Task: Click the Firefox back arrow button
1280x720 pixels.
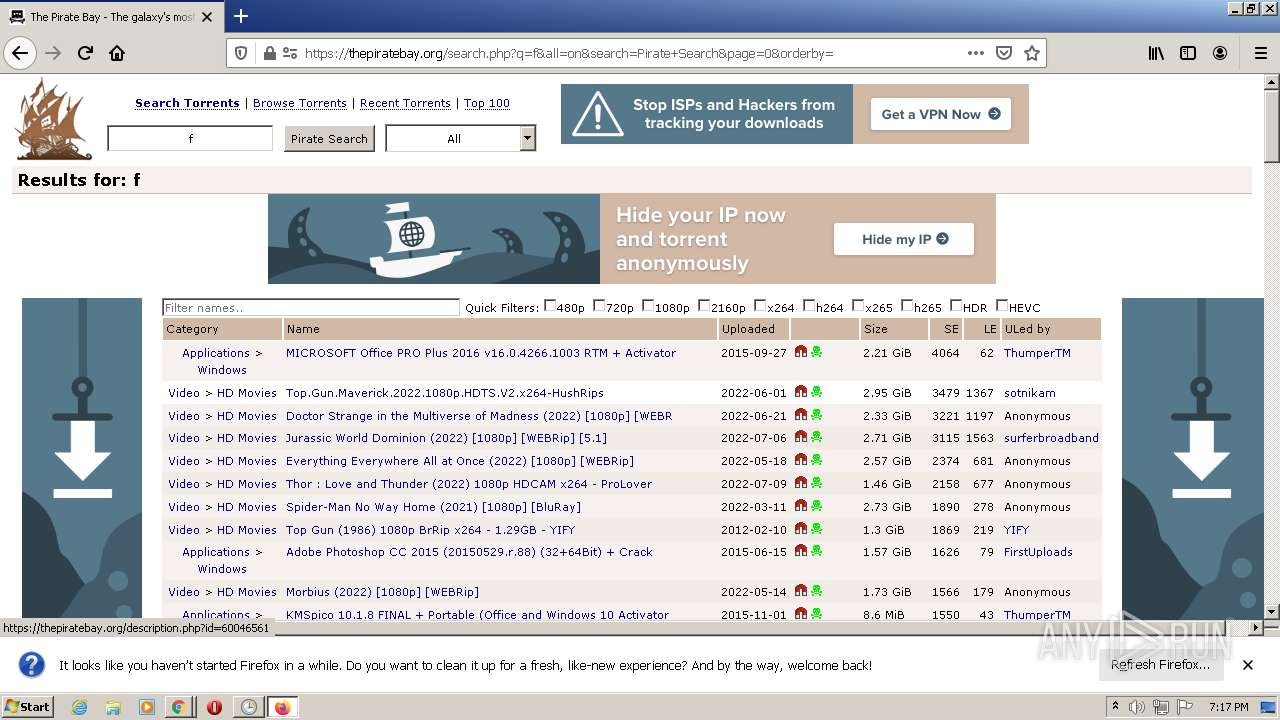Action: 20,53
